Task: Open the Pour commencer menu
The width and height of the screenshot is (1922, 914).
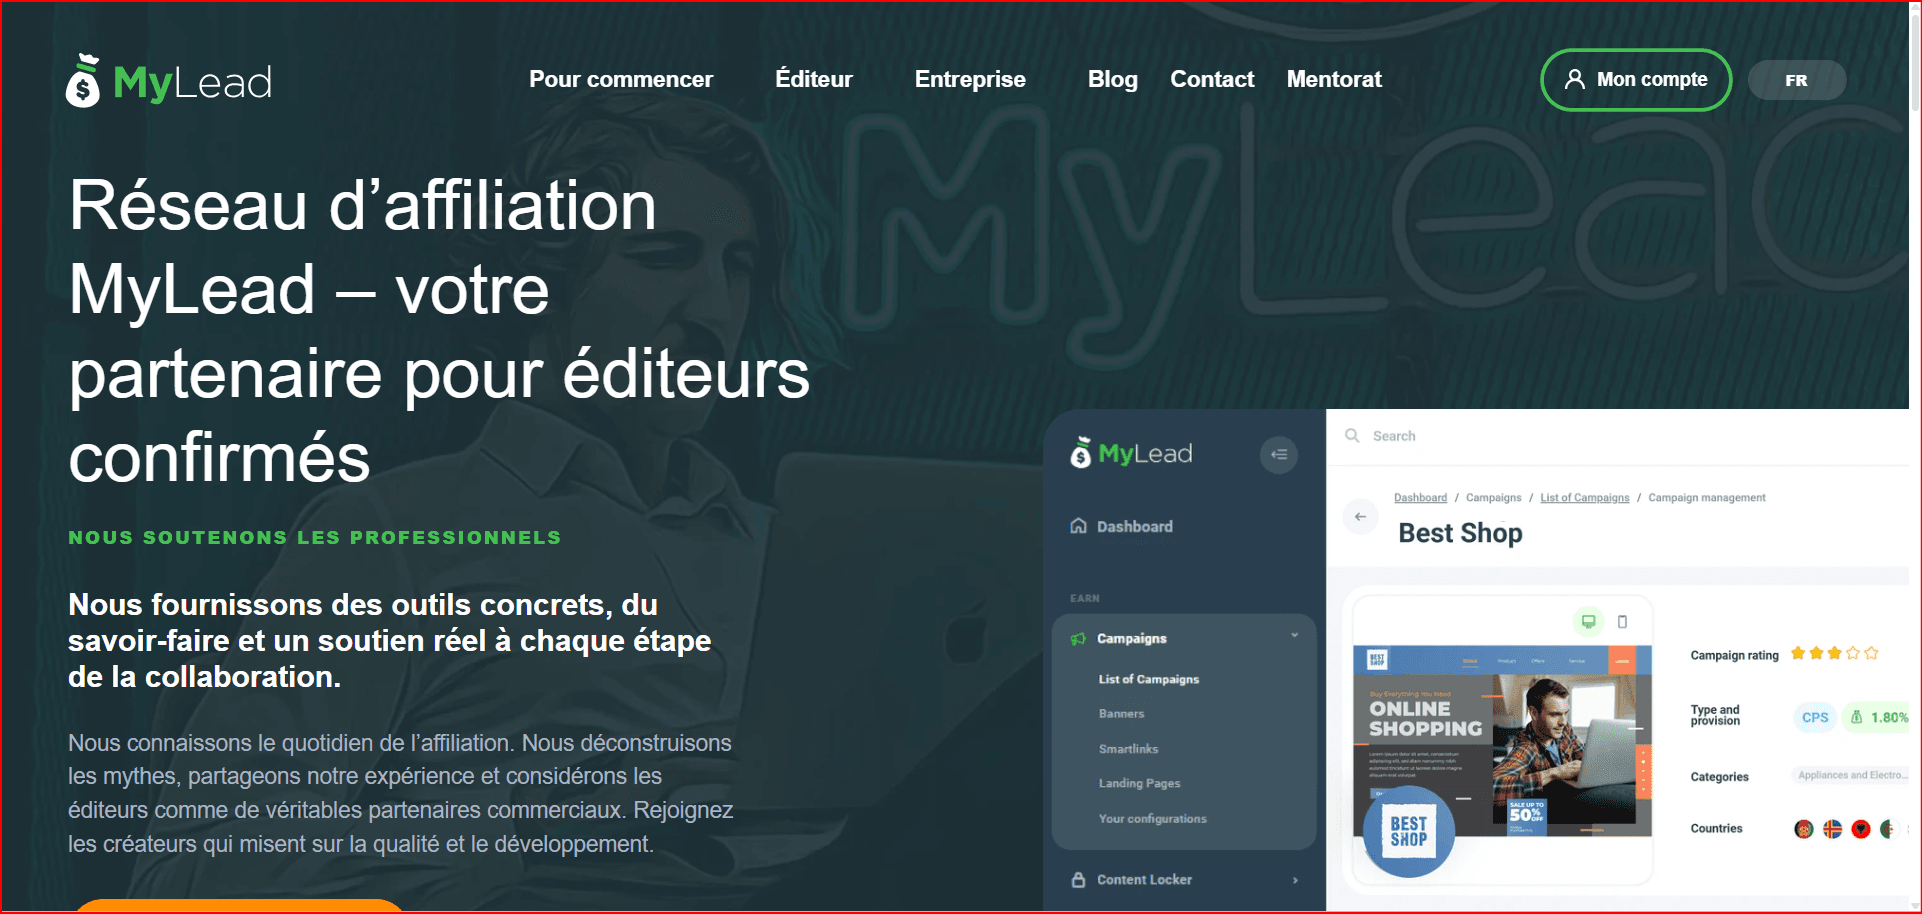Action: 620,79
